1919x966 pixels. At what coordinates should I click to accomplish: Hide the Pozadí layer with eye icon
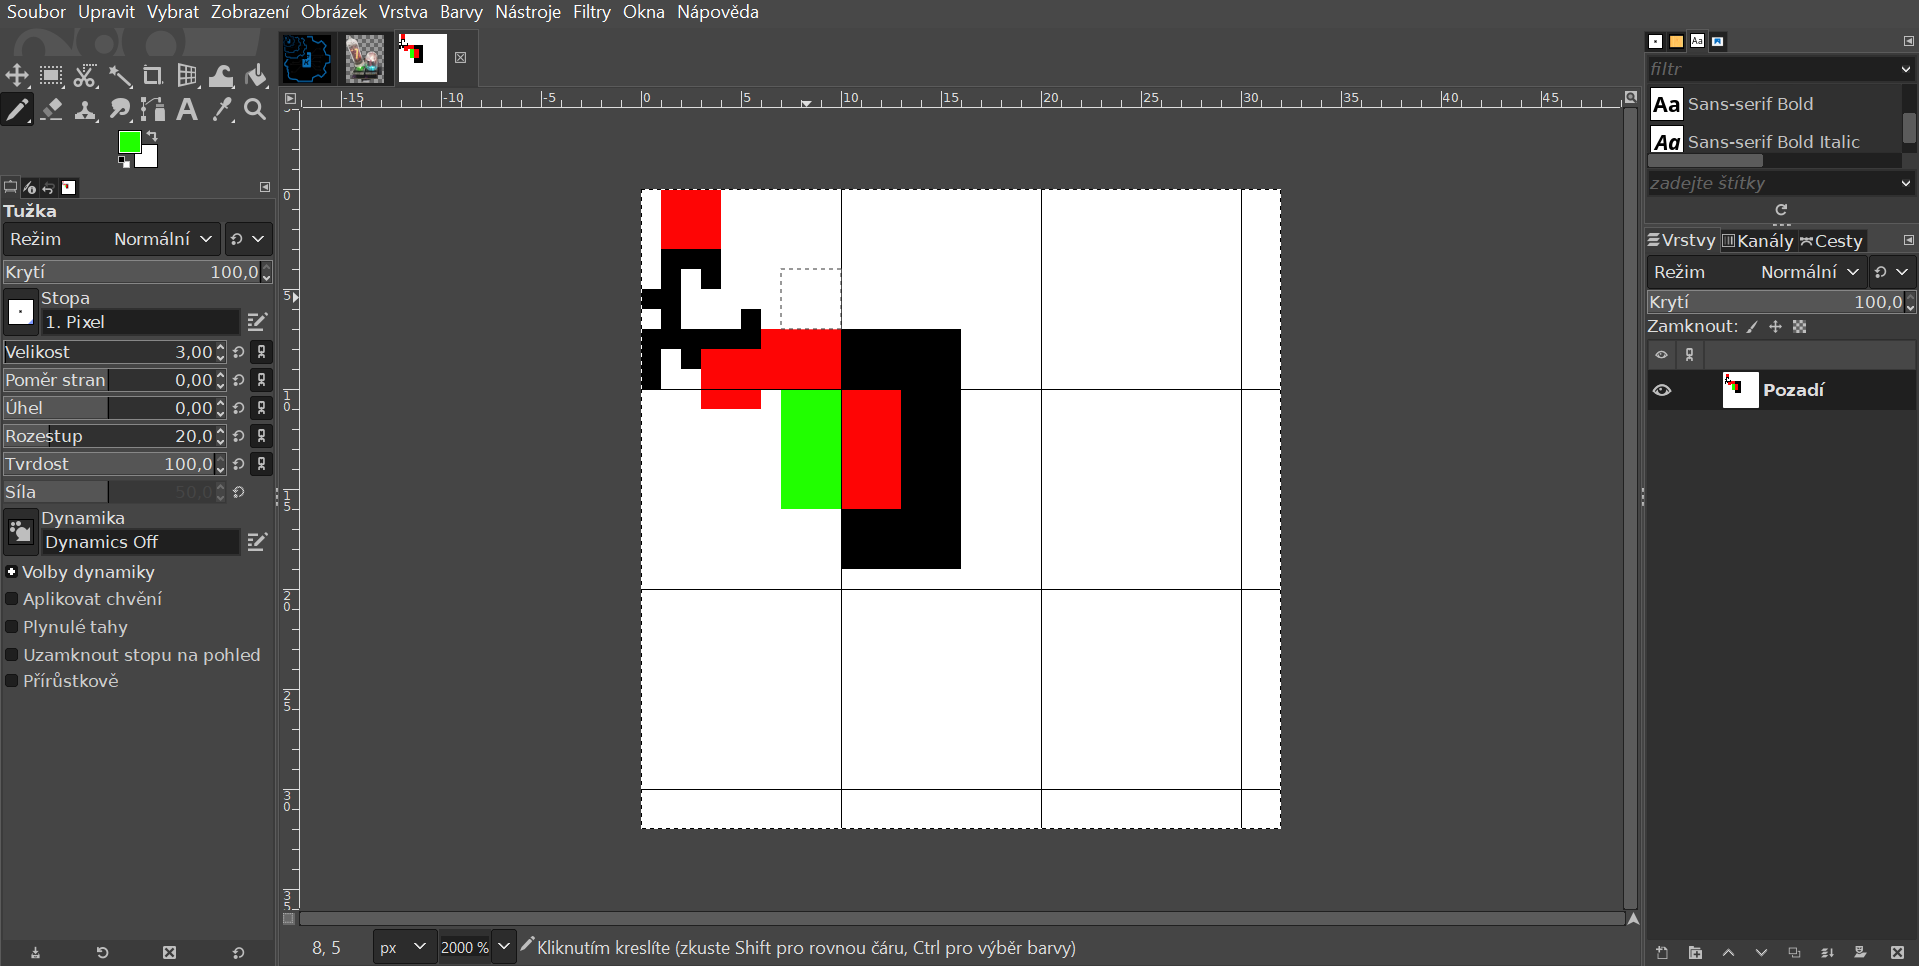[1662, 390]
